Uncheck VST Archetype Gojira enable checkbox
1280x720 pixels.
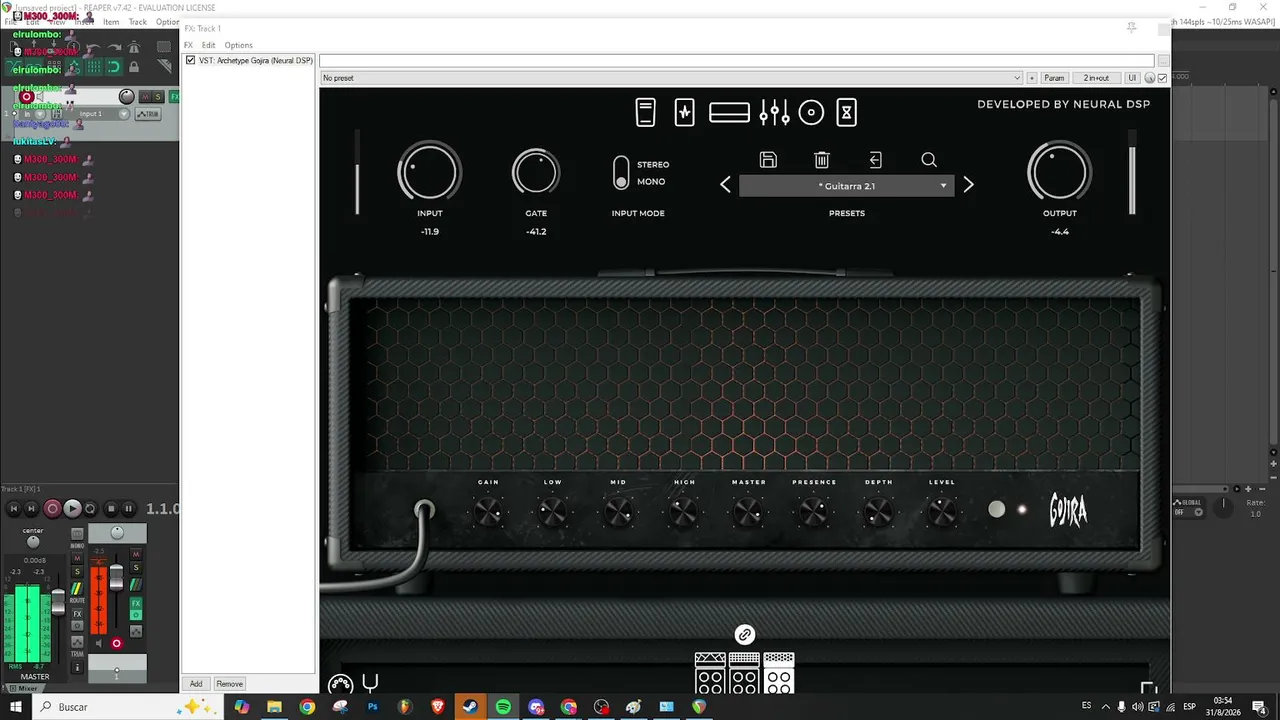coord(190,60)
